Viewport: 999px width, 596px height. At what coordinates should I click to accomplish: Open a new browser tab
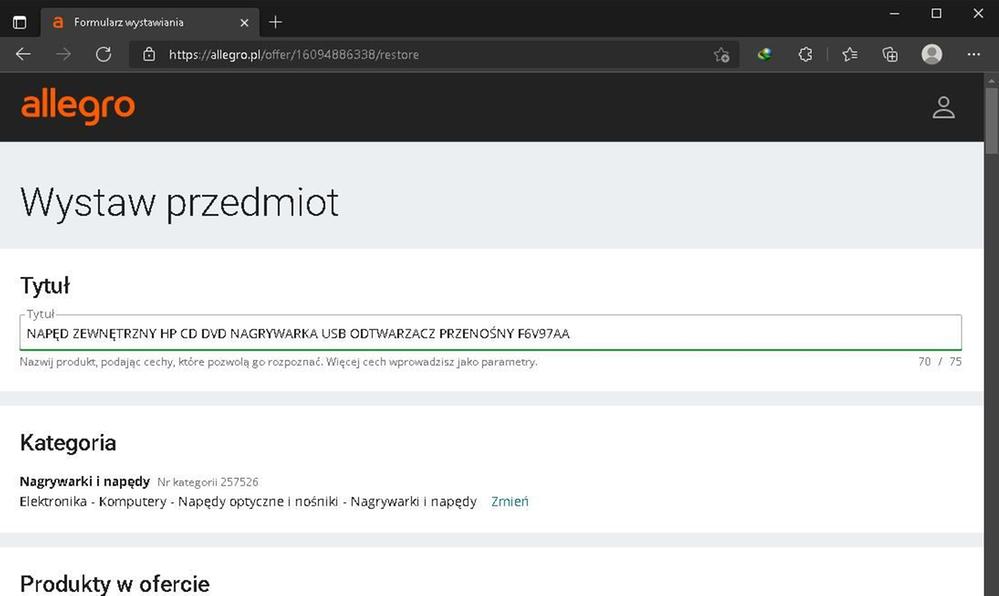[275, 22]
